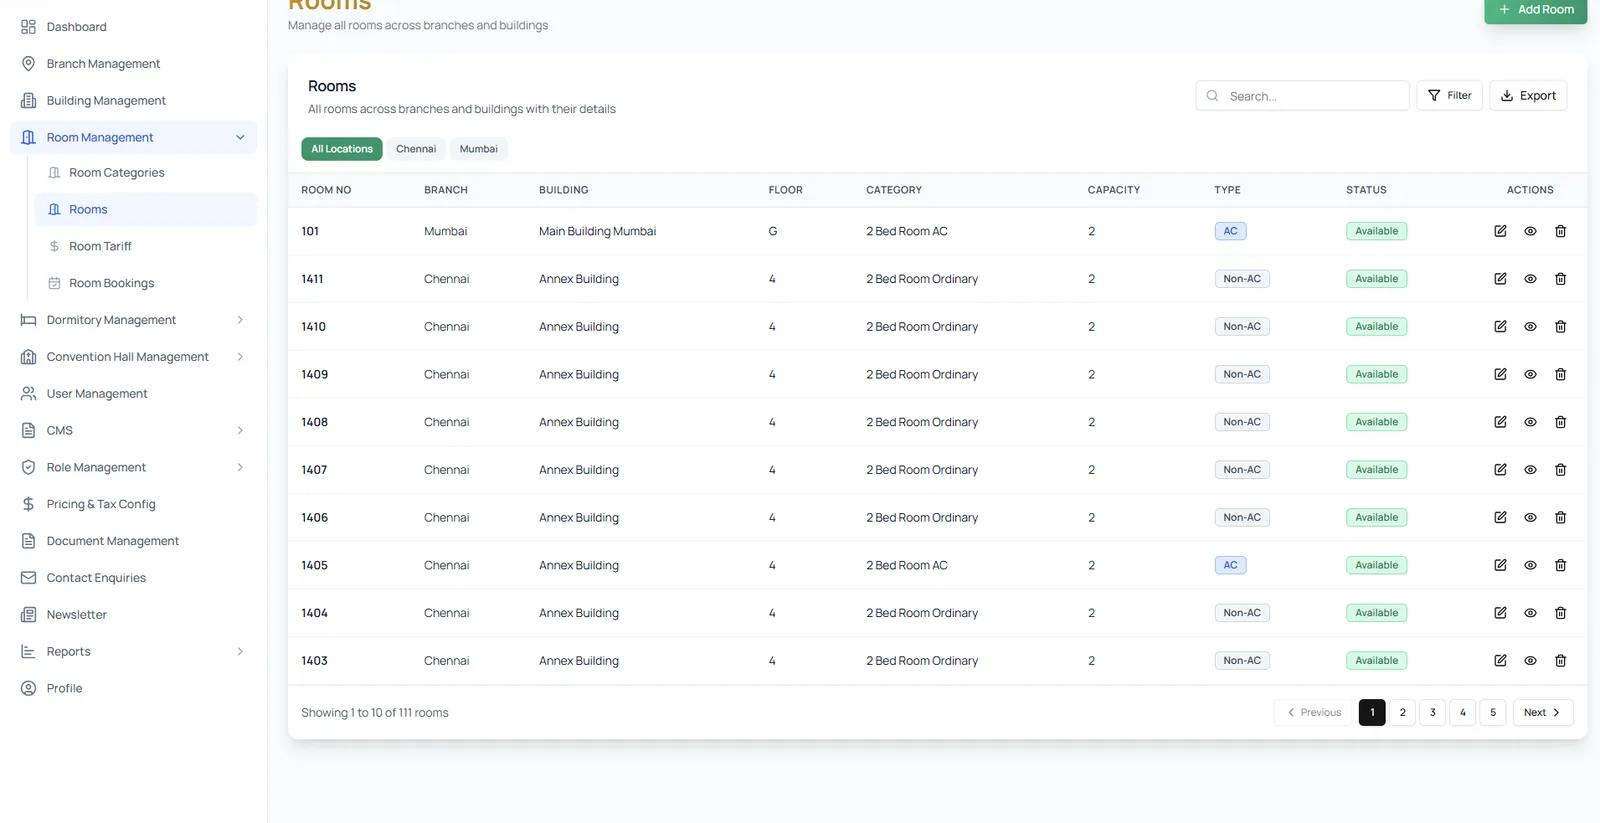Open Room Tariff submenu item

pyautogui.click(x=145, y=246)
